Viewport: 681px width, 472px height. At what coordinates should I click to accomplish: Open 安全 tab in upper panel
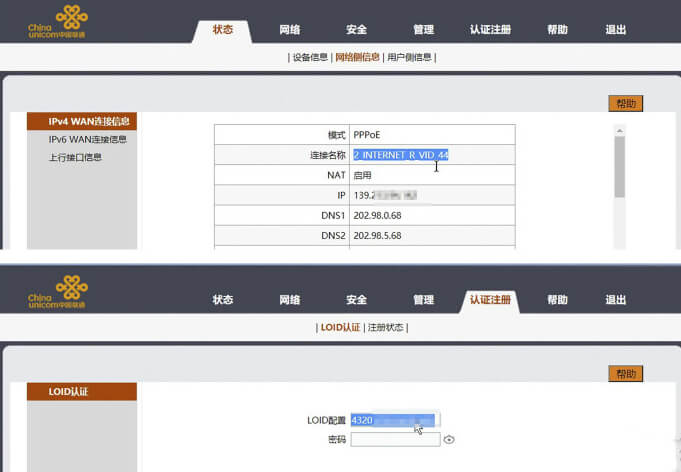[357, 30]
